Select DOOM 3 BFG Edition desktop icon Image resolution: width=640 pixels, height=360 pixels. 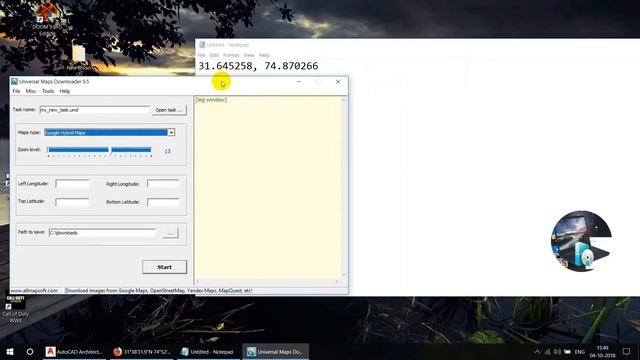(x=47, y=18)
